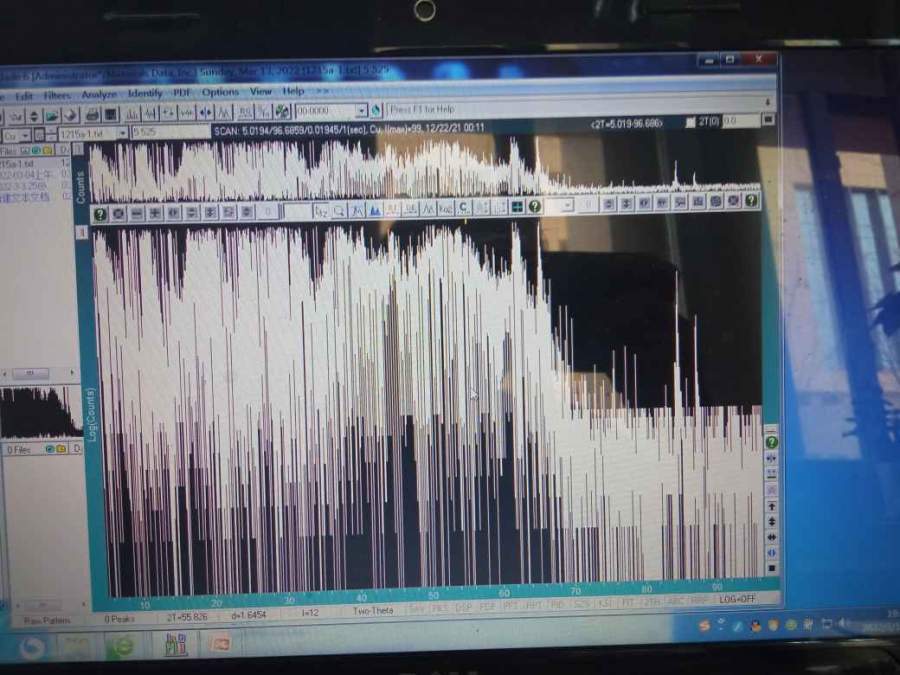Image resolution: width=900 pixels, height=675 pixels.
Task: Click the pattern thumbnail preview in left panel
Action: 40,412
